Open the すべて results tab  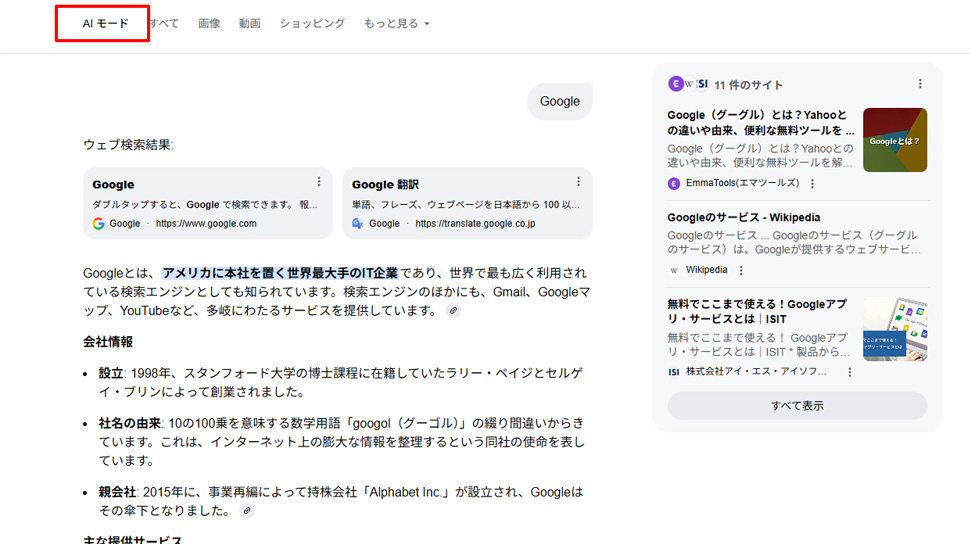click(x=165, y=24)
